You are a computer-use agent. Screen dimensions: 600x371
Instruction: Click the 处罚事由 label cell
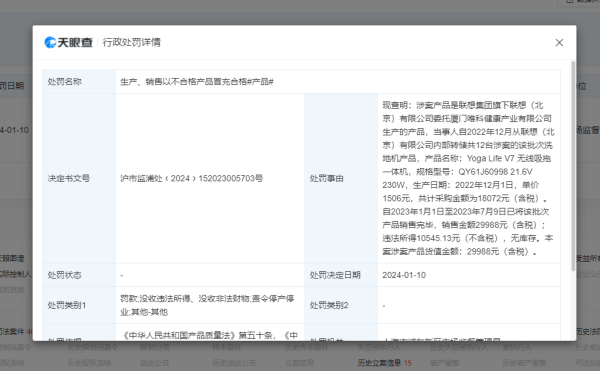341,178
